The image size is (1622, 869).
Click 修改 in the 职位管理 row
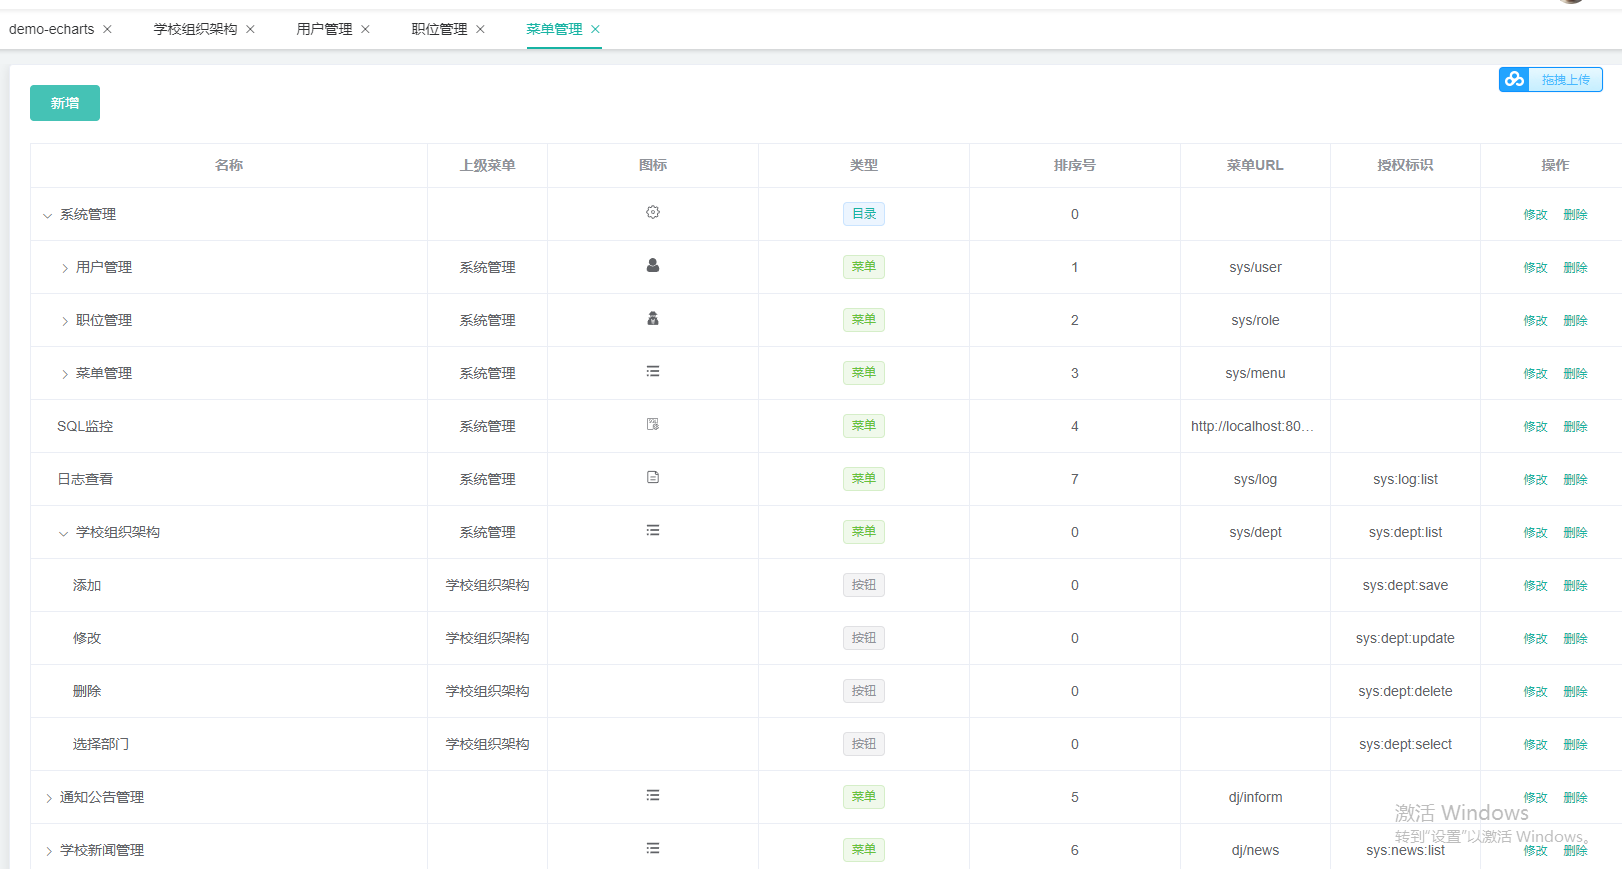coord(1535,321)
